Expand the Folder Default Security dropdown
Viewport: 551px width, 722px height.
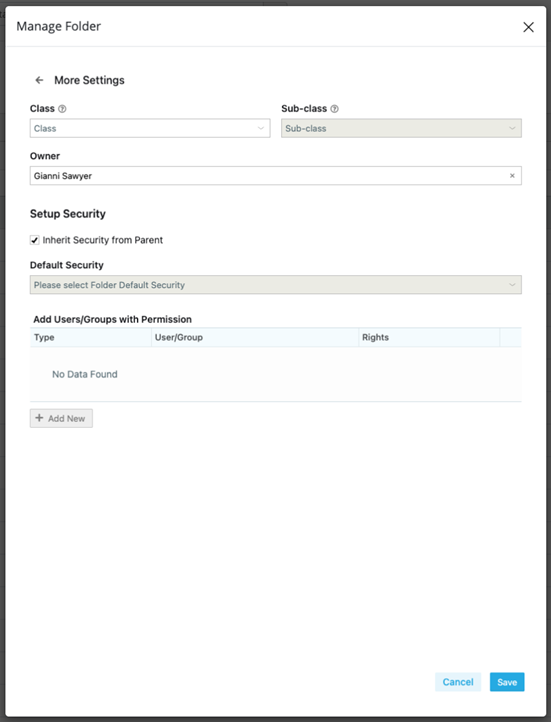coord(276,285)
